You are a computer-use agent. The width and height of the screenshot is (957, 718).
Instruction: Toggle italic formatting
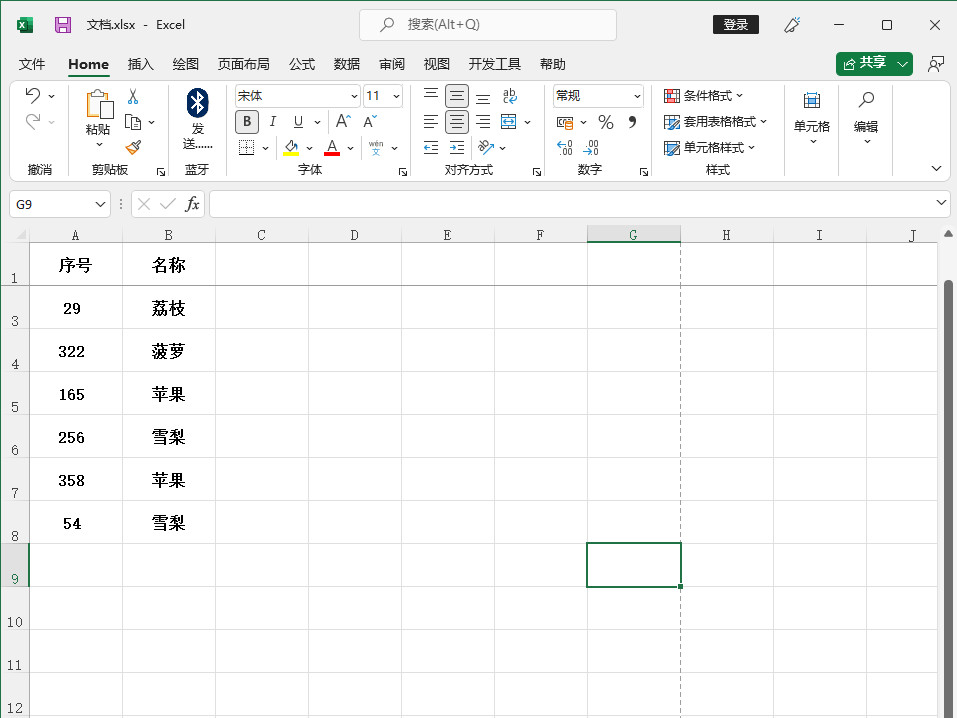(273, 121)
